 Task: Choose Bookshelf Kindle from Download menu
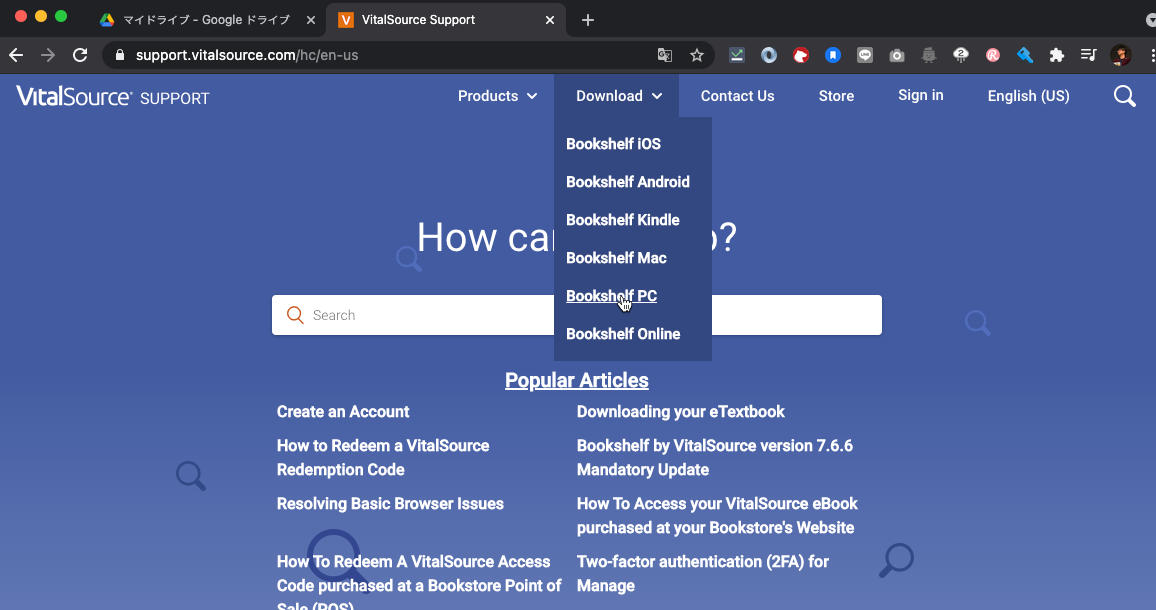pyautogui.click(x=623, y=220)
